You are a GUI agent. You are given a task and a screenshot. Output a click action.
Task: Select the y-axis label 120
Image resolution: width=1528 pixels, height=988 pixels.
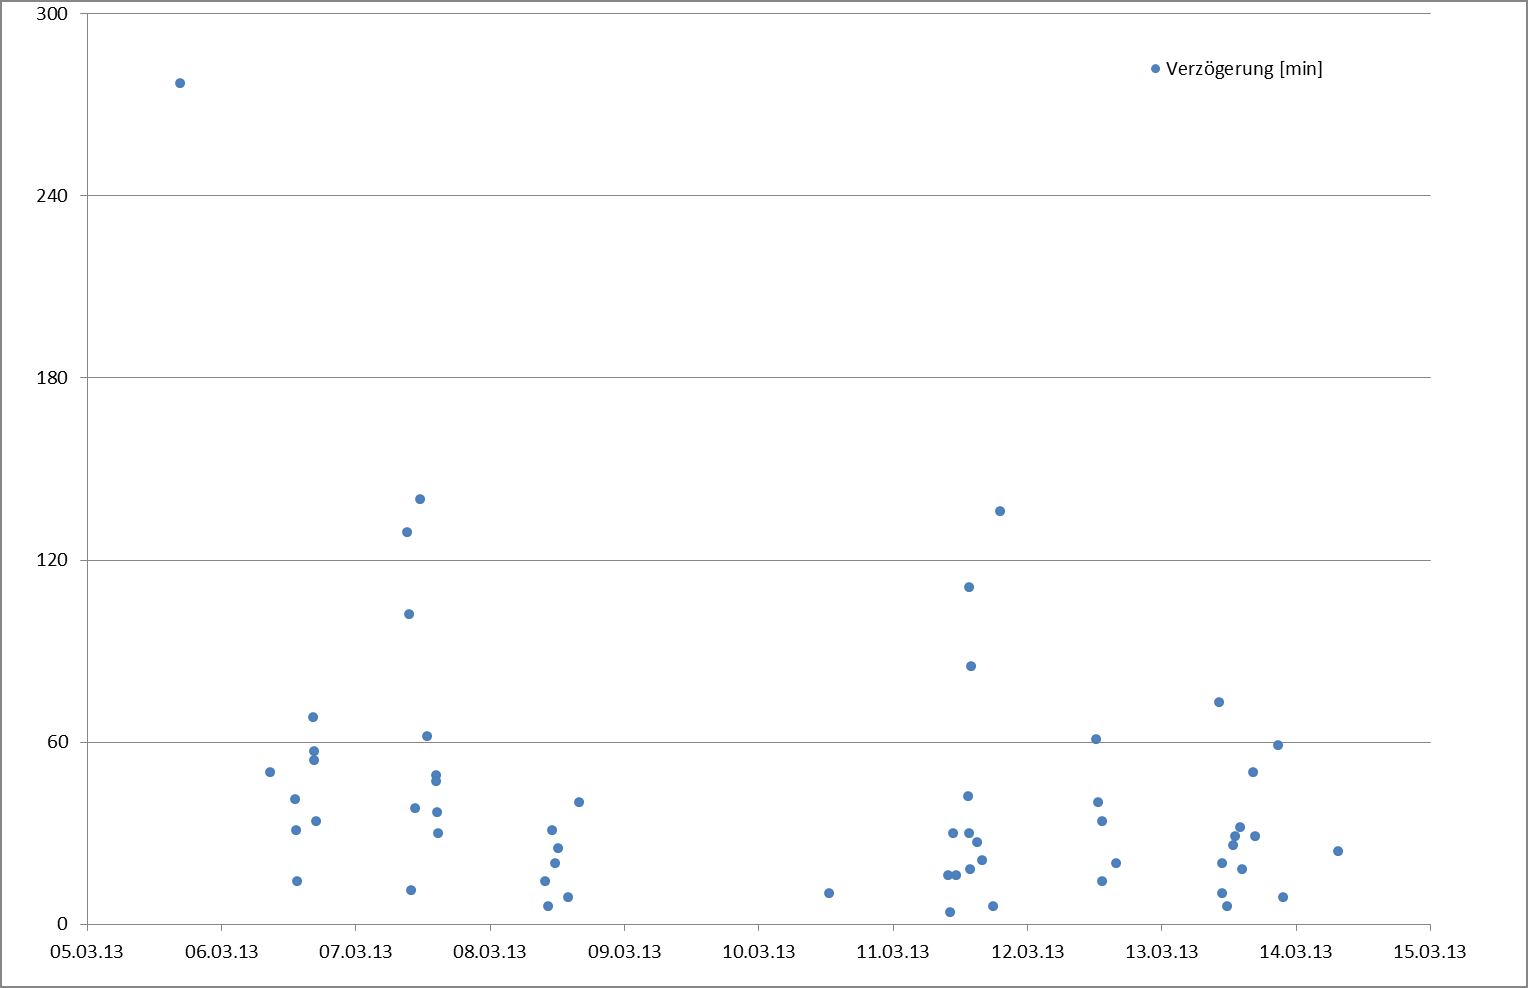tap(52, 560)
